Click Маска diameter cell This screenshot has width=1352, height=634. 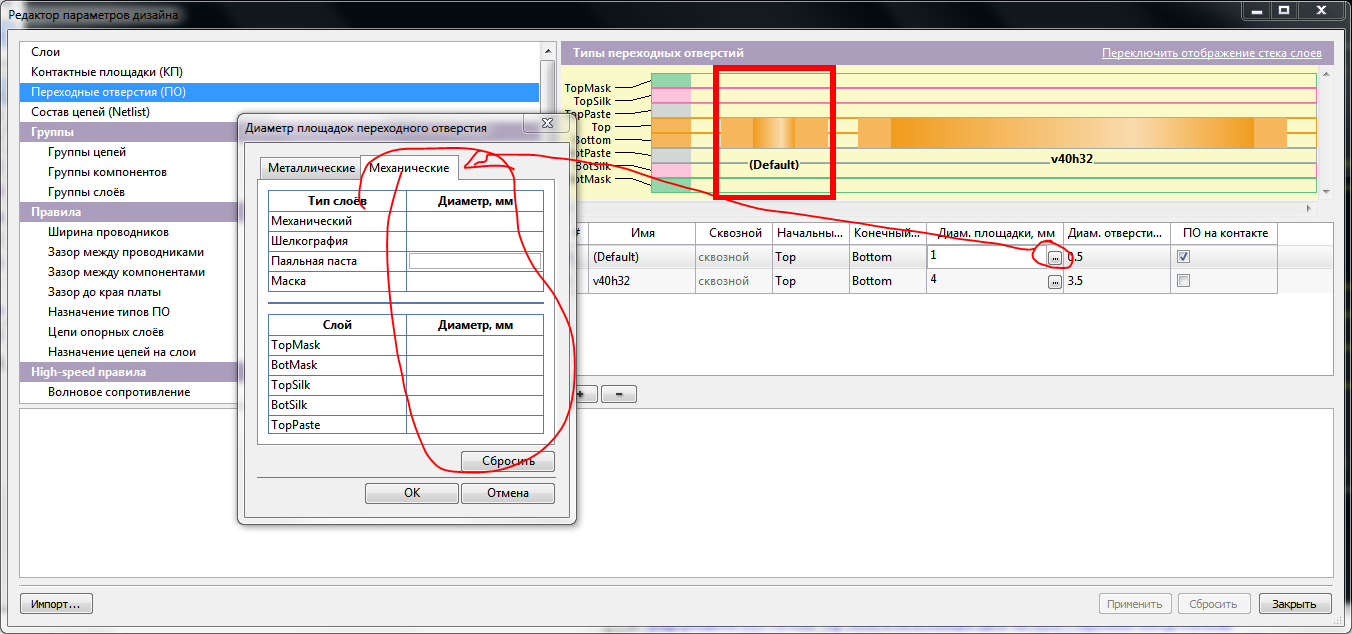pos(474,281)
